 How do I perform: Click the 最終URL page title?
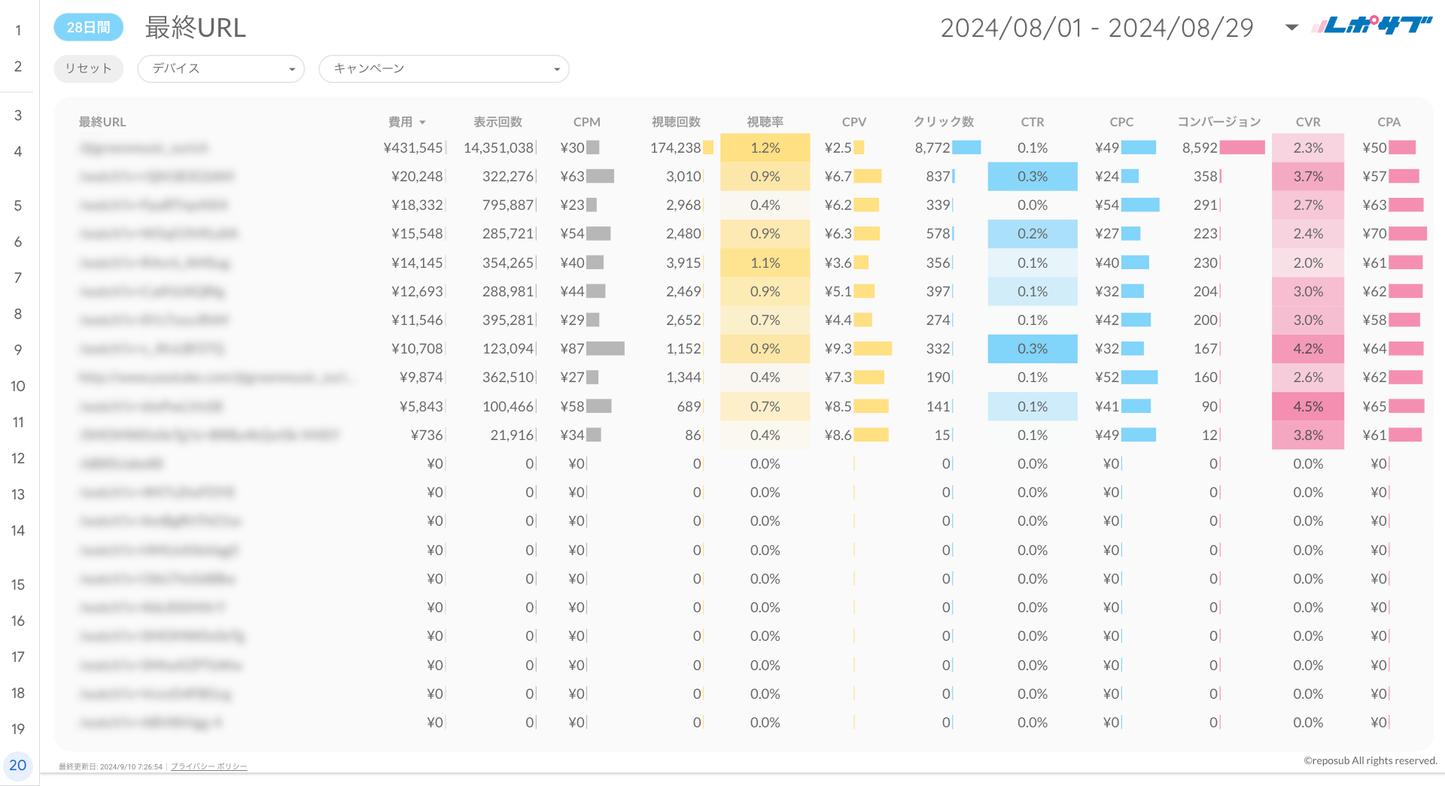[x=195, y=28]
